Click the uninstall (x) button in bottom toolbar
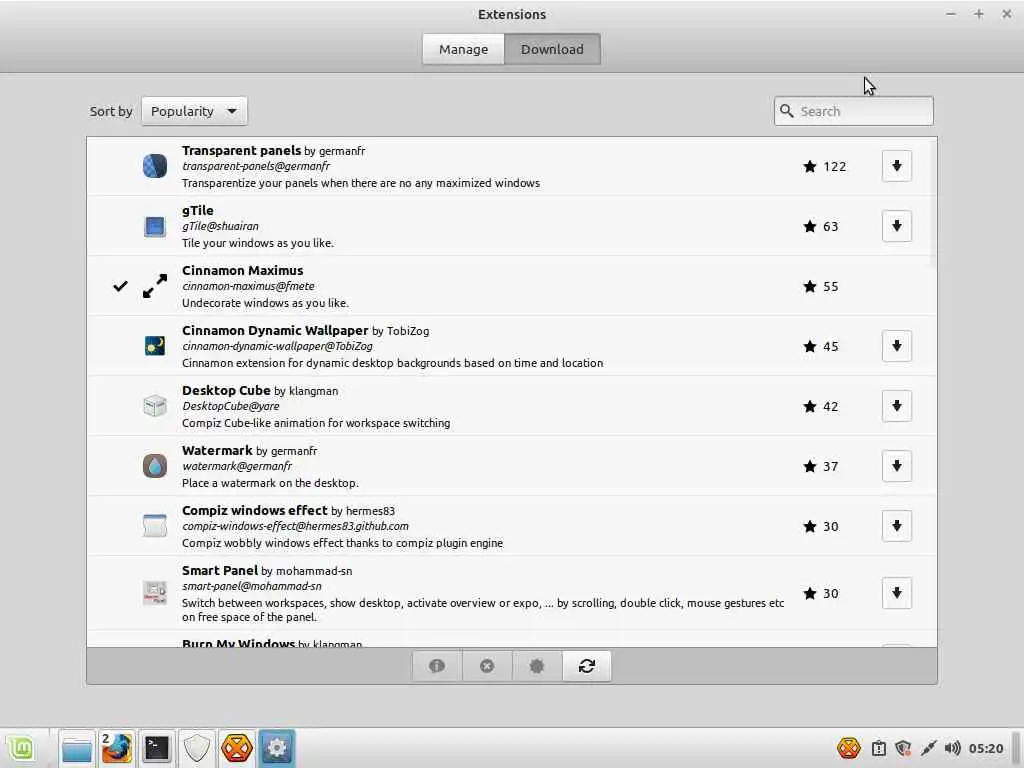 [x=487, y=665]
